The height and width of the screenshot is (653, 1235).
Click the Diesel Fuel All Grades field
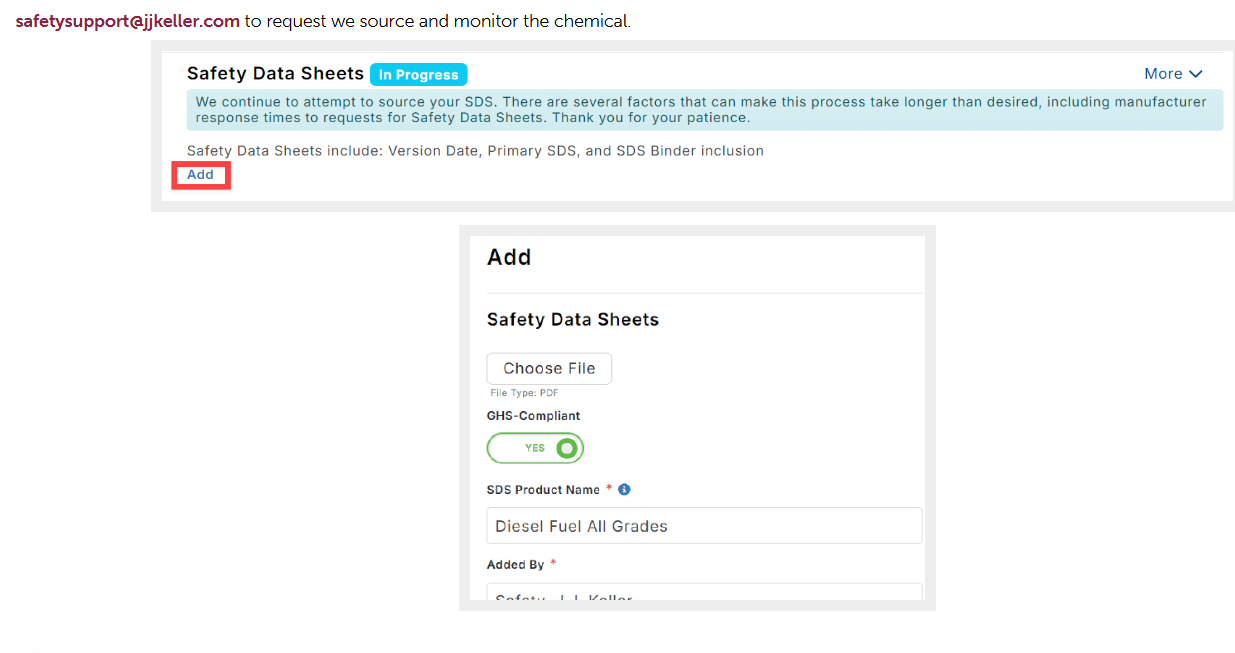704,526
